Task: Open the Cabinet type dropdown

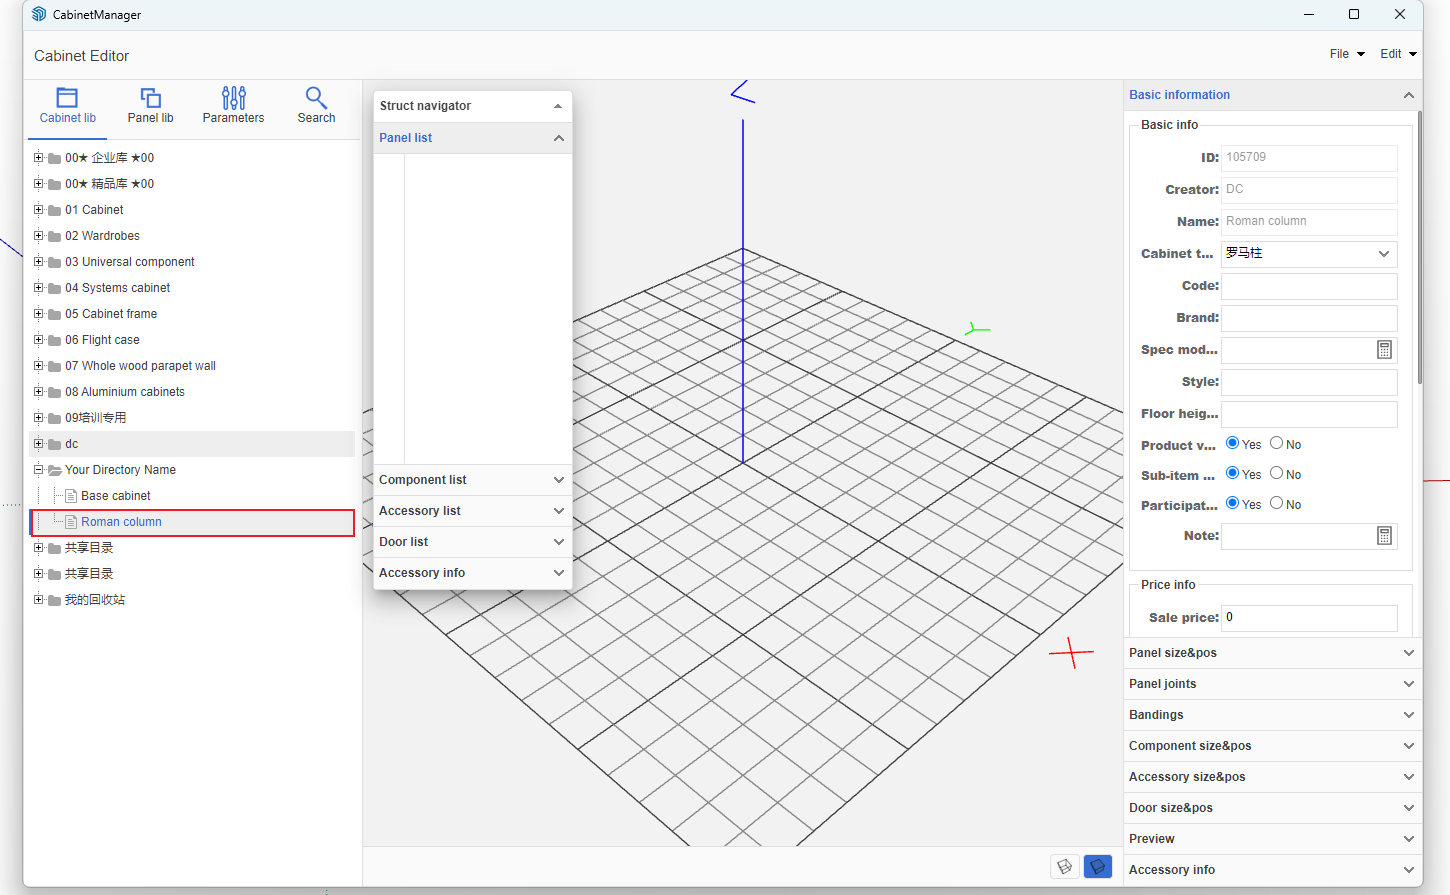Action: coord(1308,254)
